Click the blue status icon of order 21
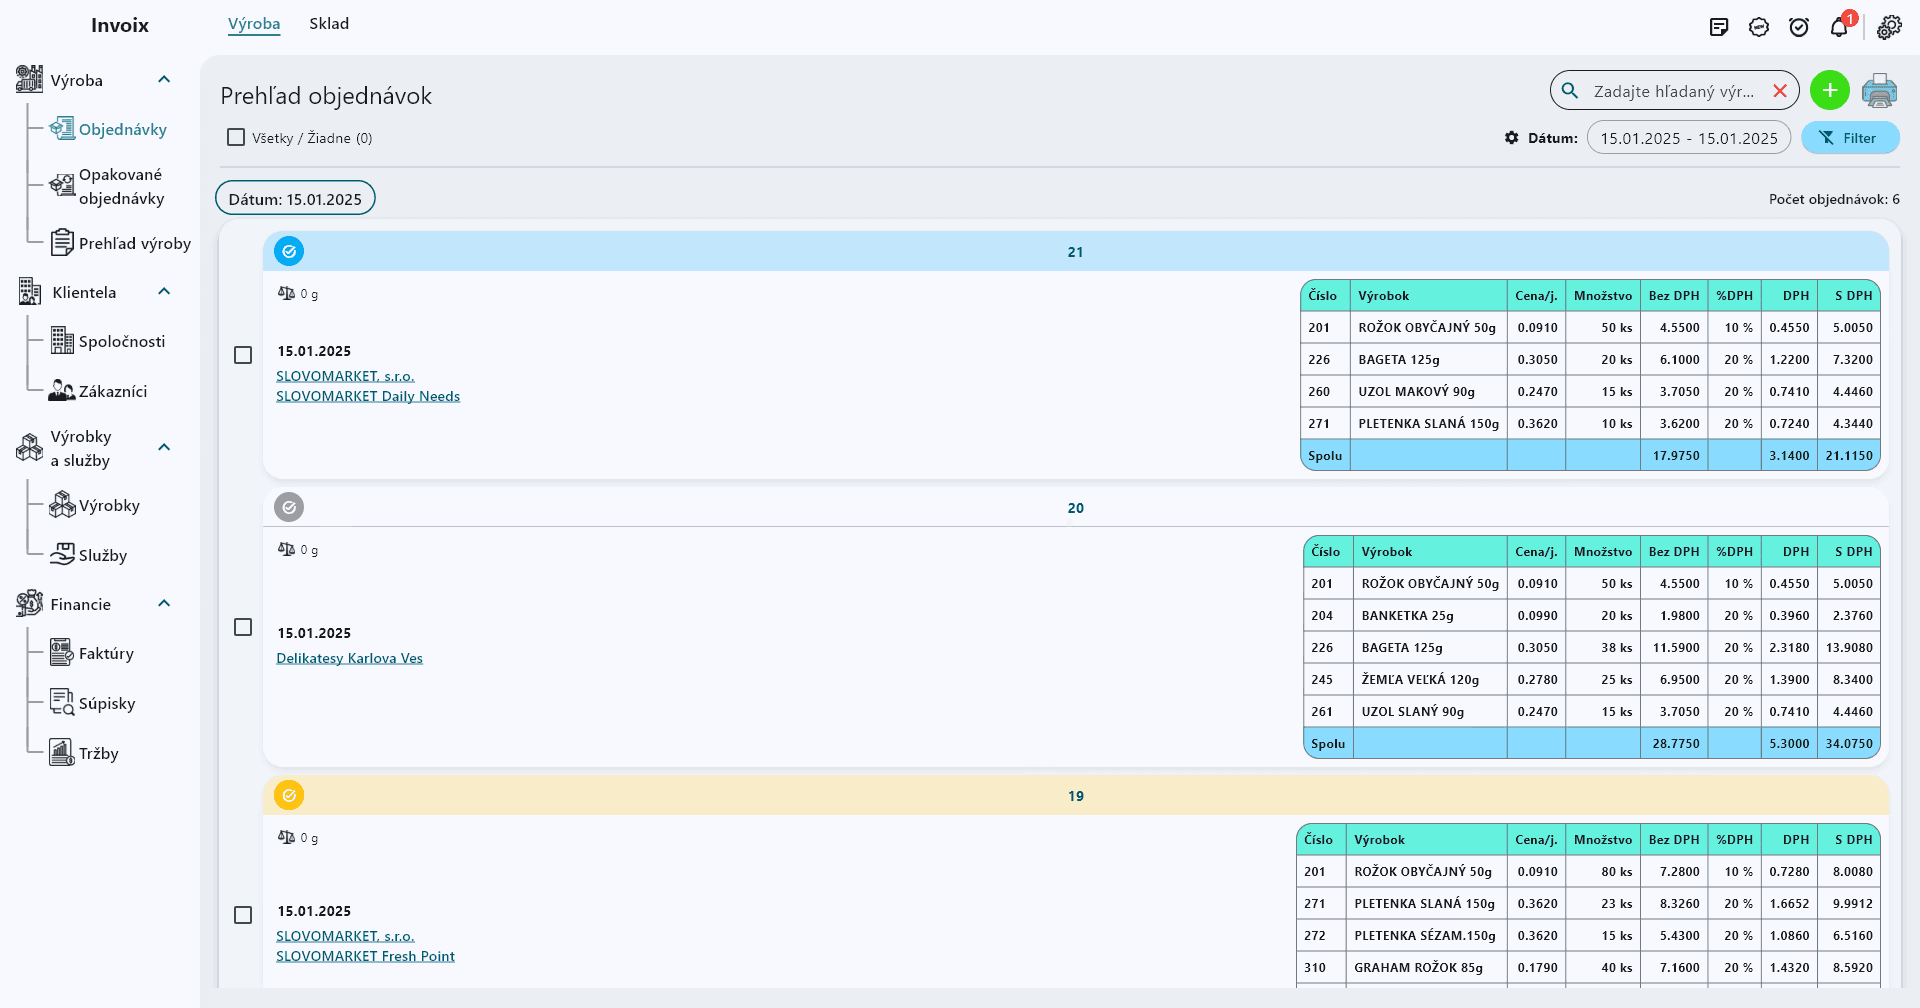The width and height of the screenshot is (1920, 1008). pos(289,251)
